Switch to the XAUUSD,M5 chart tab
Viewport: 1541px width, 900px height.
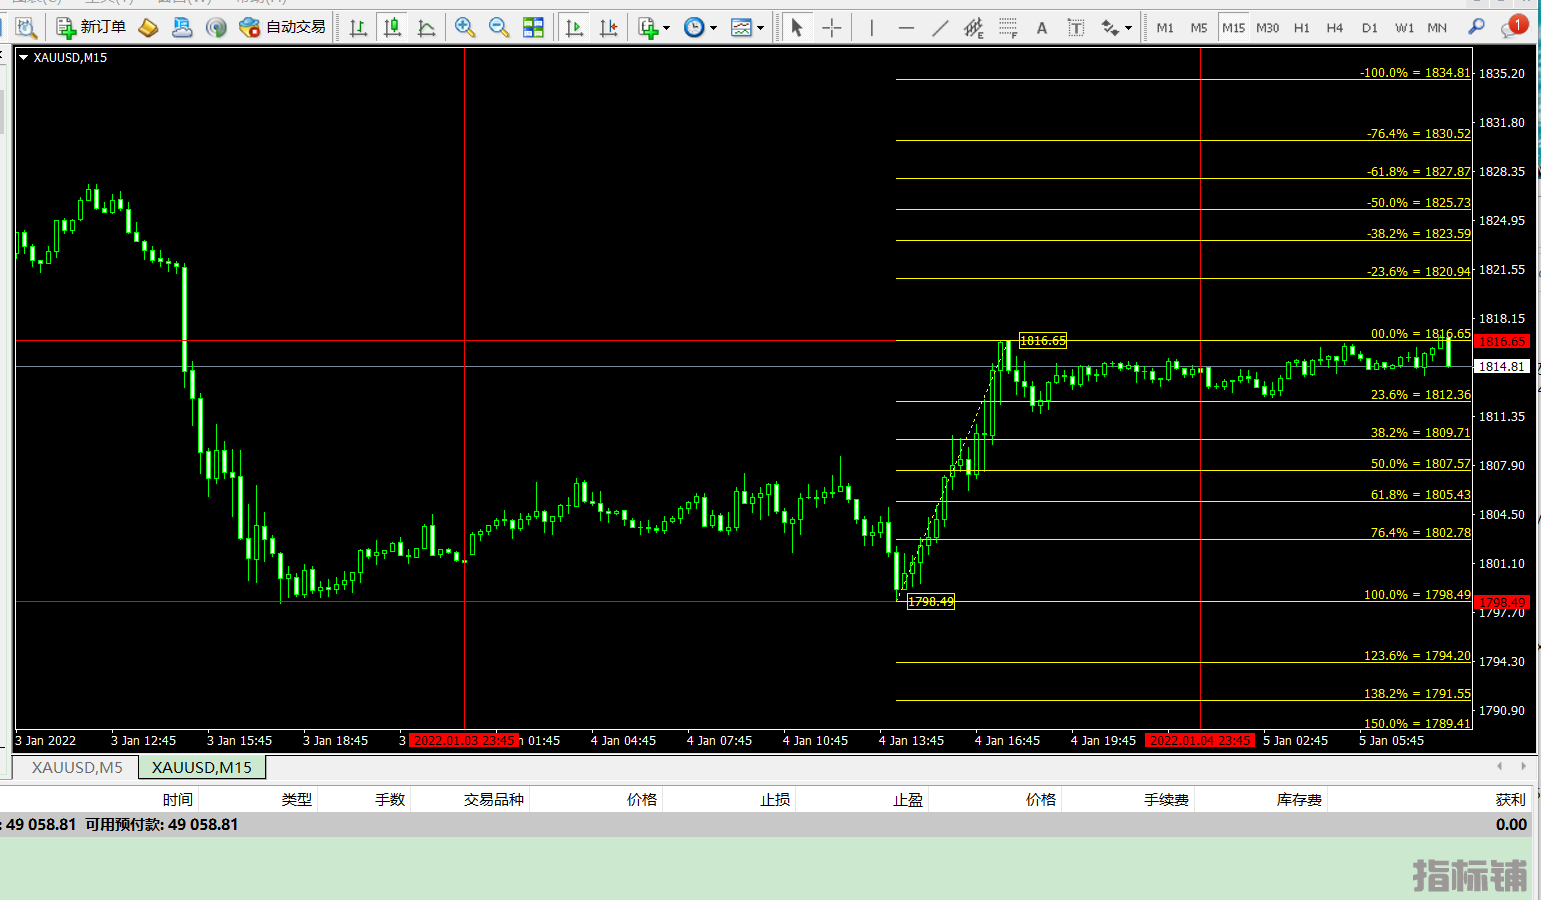point(77,767)
